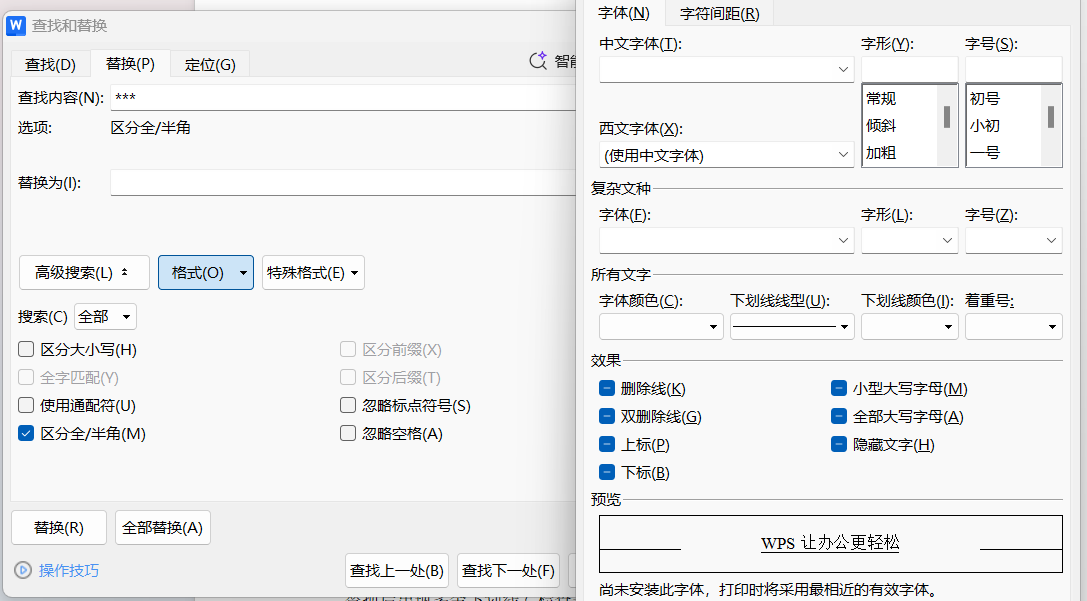1087x601 pixels.
Task: Enable 使用通配符 option
Action: pyautogui.click(x=25, y=405)
